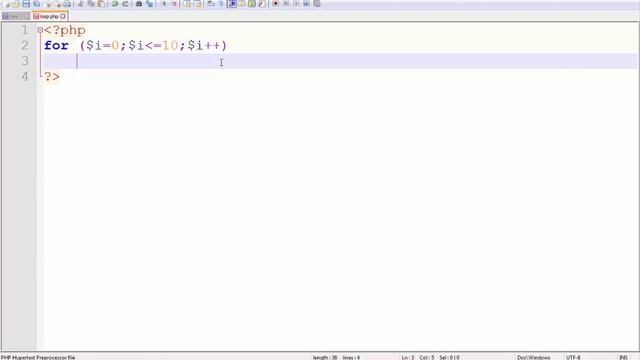Click the Copy toolbar icon
The width and height of the screenshot is (640, 360).
tap(91, 4)
